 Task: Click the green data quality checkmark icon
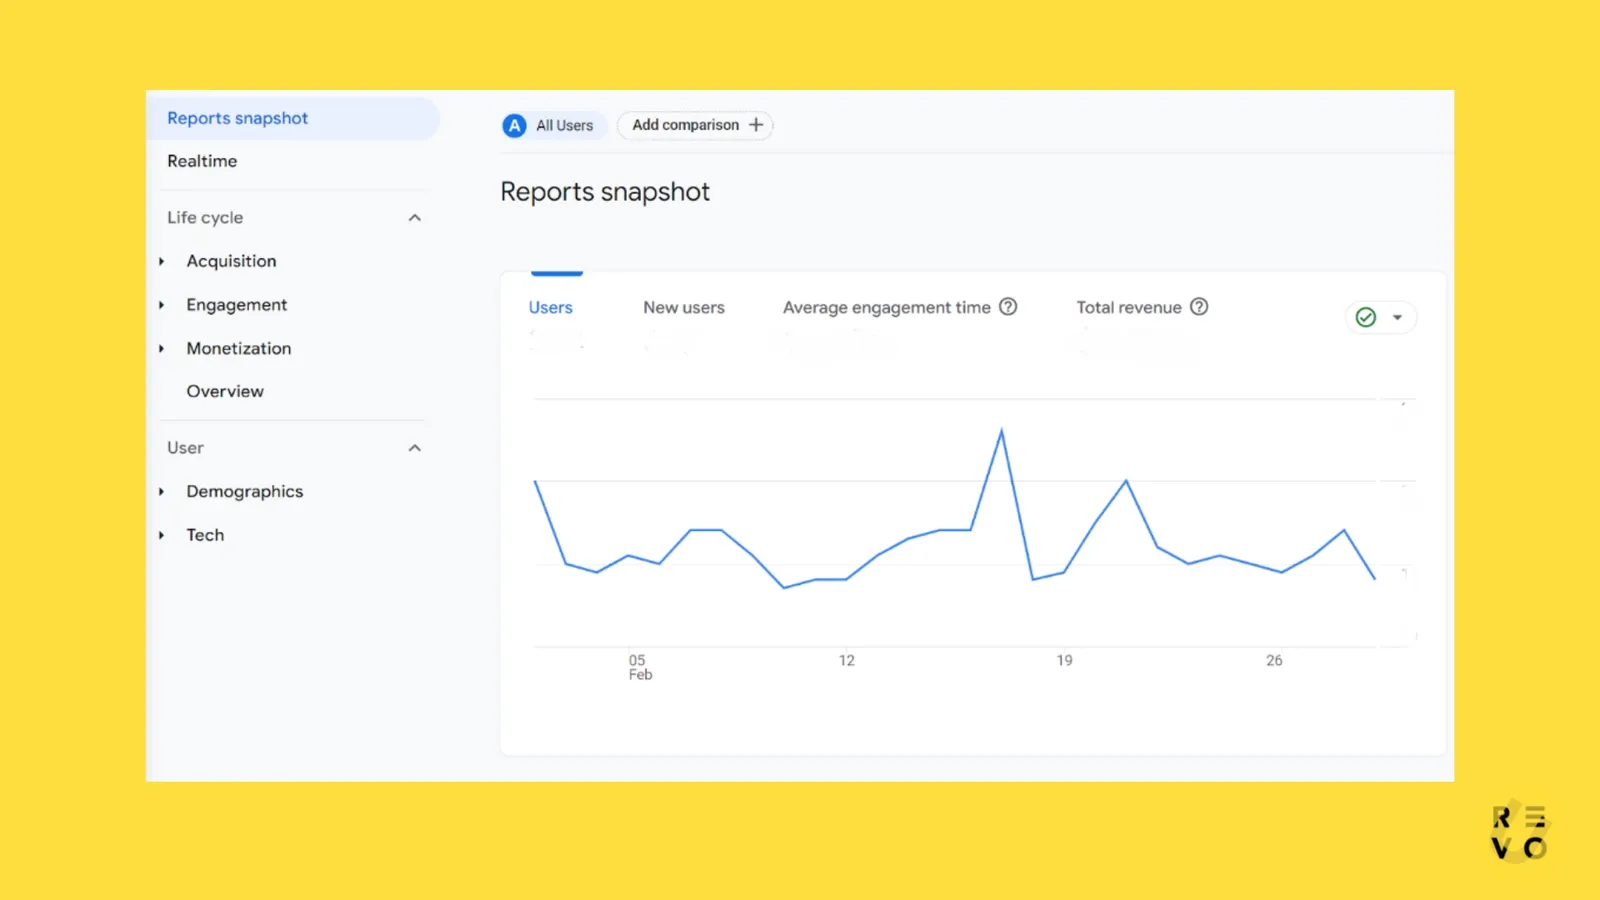(x=1366, y=317)
